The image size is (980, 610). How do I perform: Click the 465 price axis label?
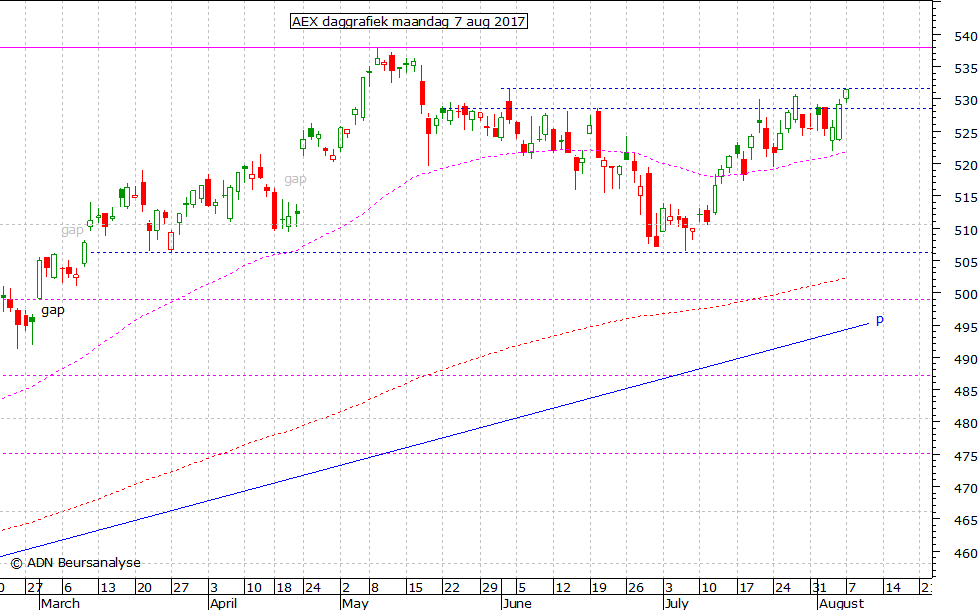click(966, 521)
